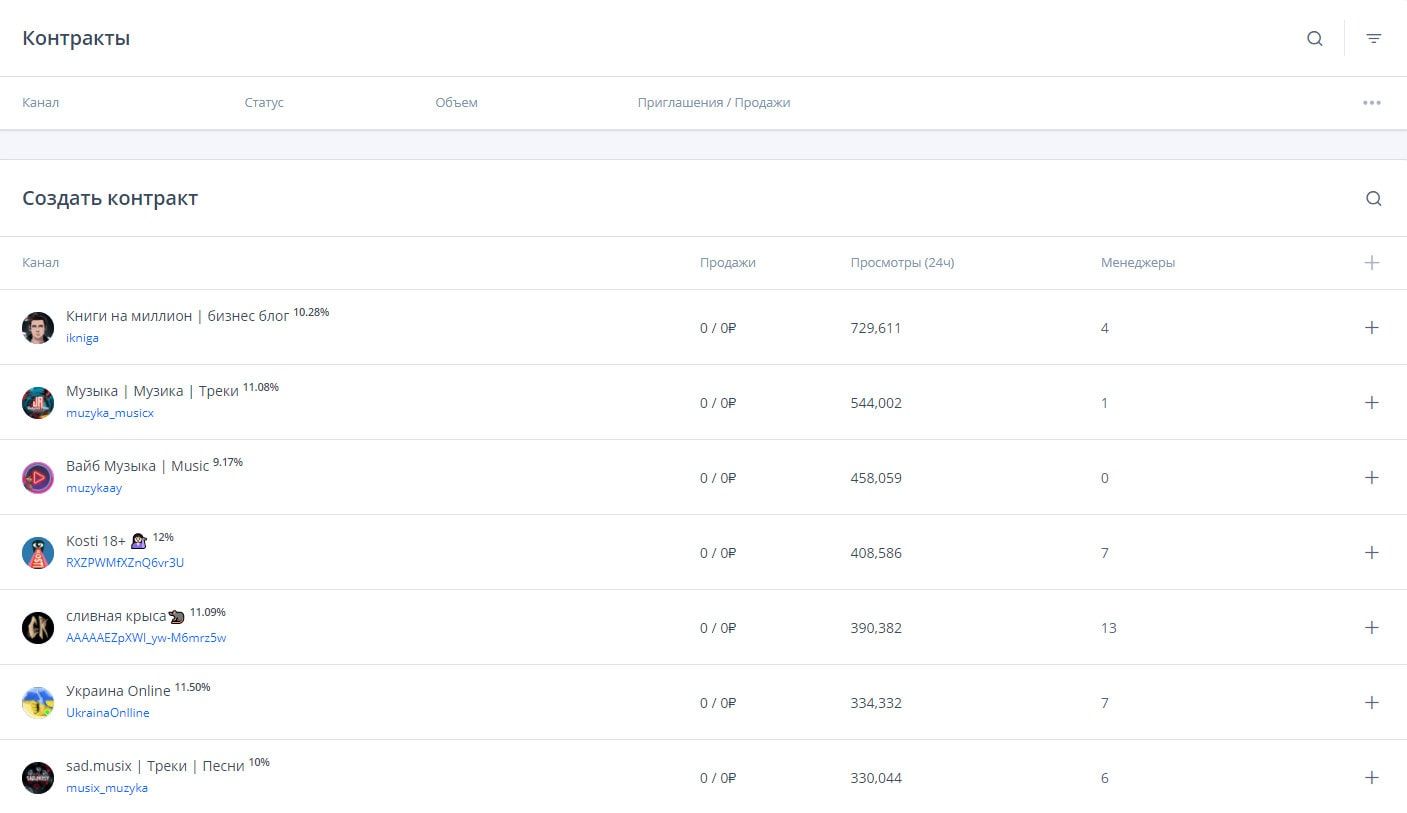Click the 334,332 views value
The height and width of the screenshot is (813, 1407).
tap(876, 703)
